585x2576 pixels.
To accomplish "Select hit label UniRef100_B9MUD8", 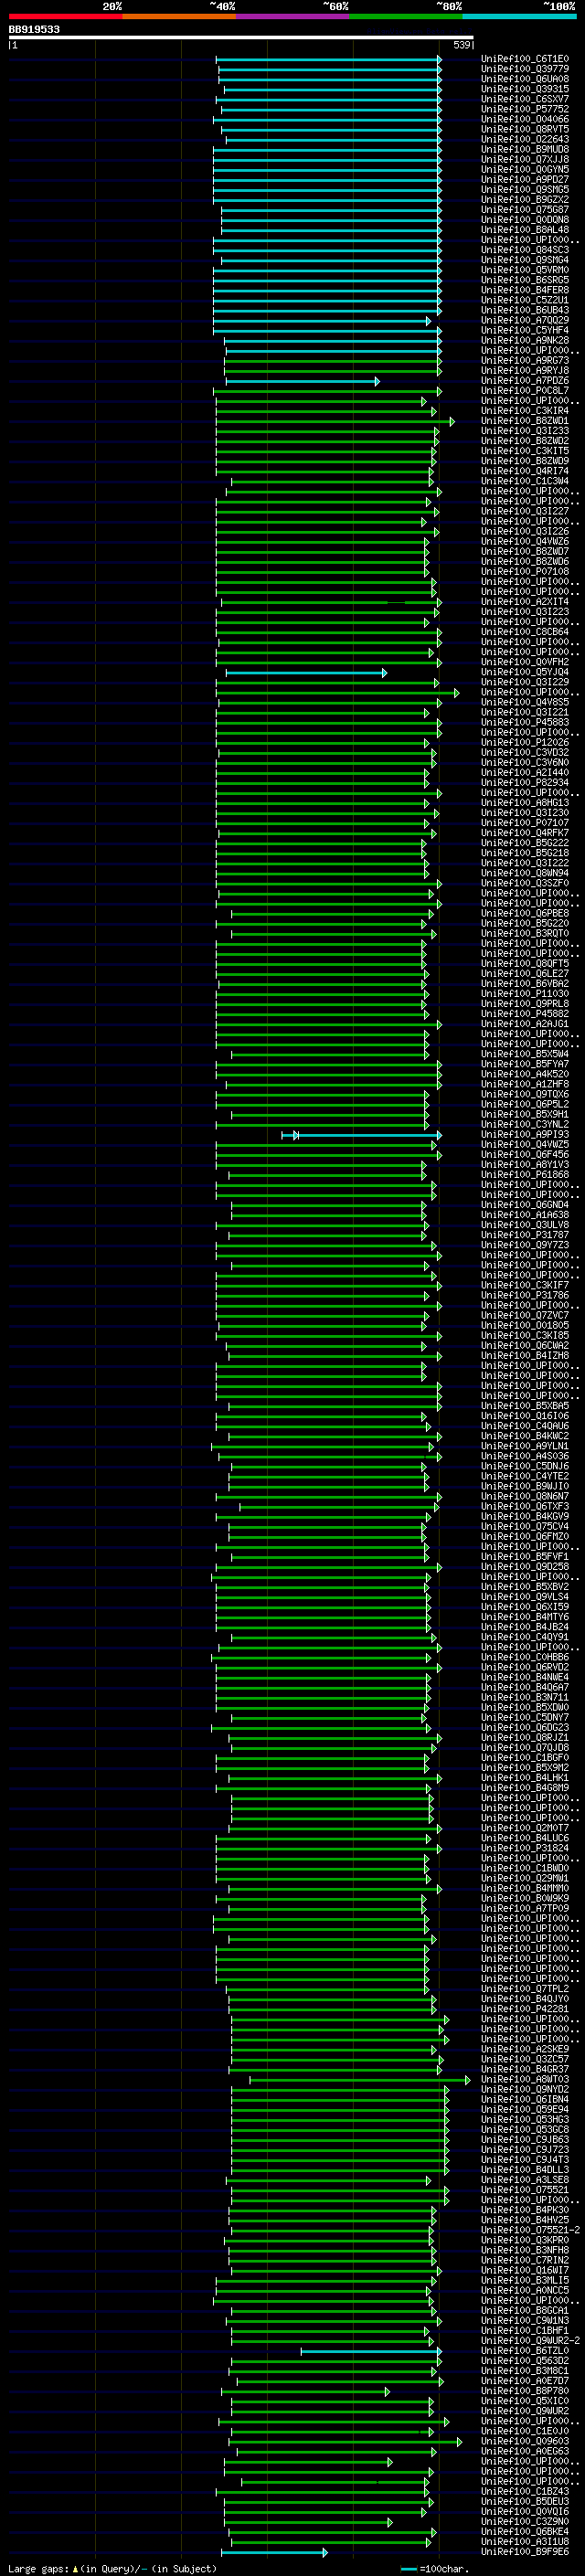I will (525, 149).
